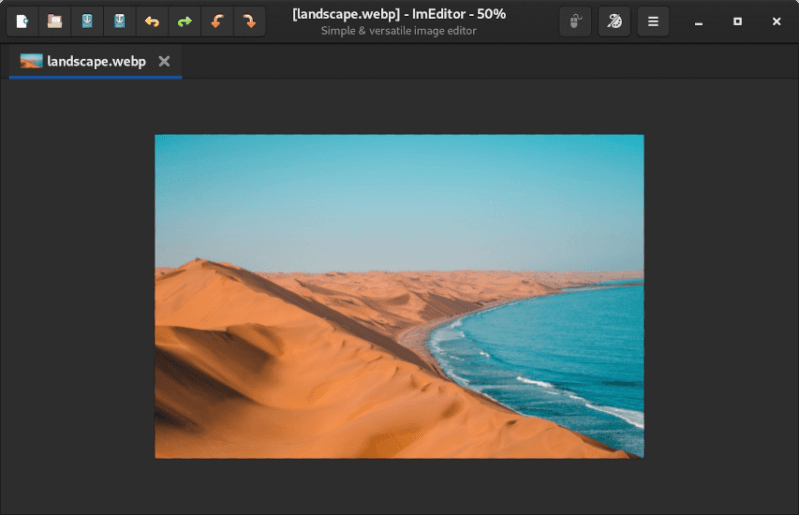Open an image file using the folder icon
The image size is (799, 515).
[55, 21]
